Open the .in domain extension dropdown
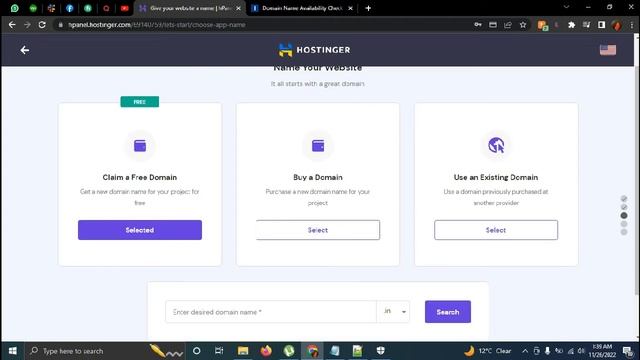Image resolution: width=640 pixels, height=360 pixels. pos(393,312)
